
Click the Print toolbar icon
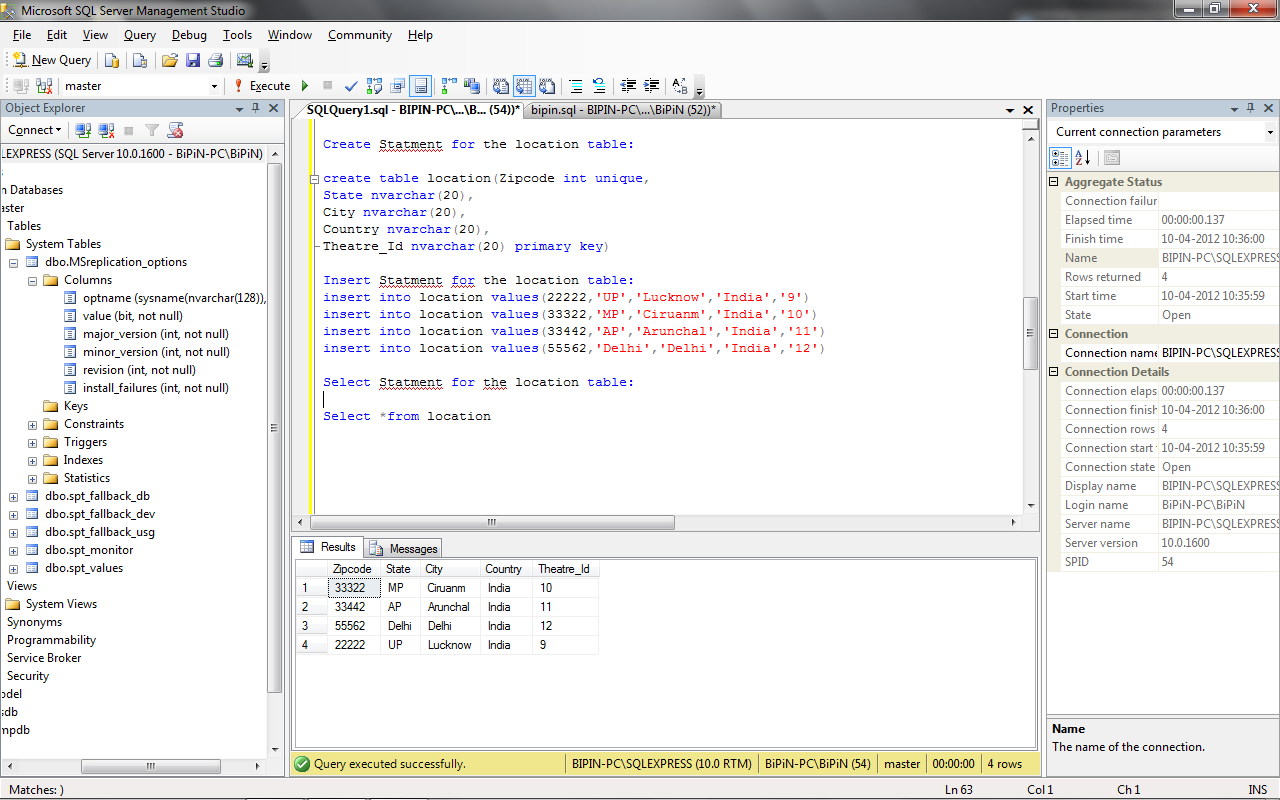click(215, 59)
